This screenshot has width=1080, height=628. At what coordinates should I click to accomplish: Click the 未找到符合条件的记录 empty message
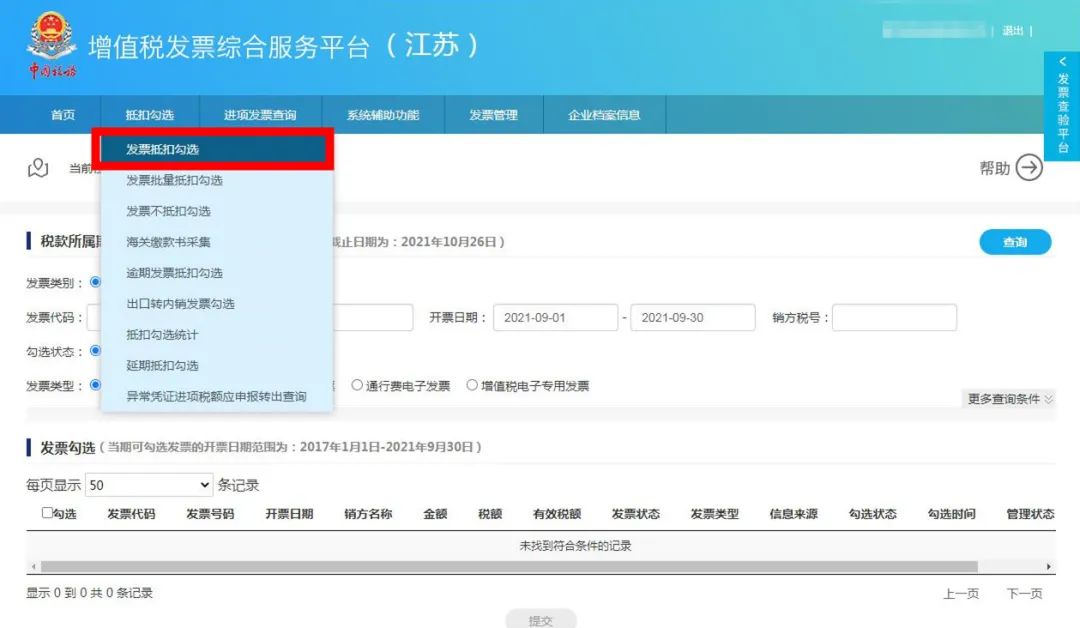pos(575,545)
